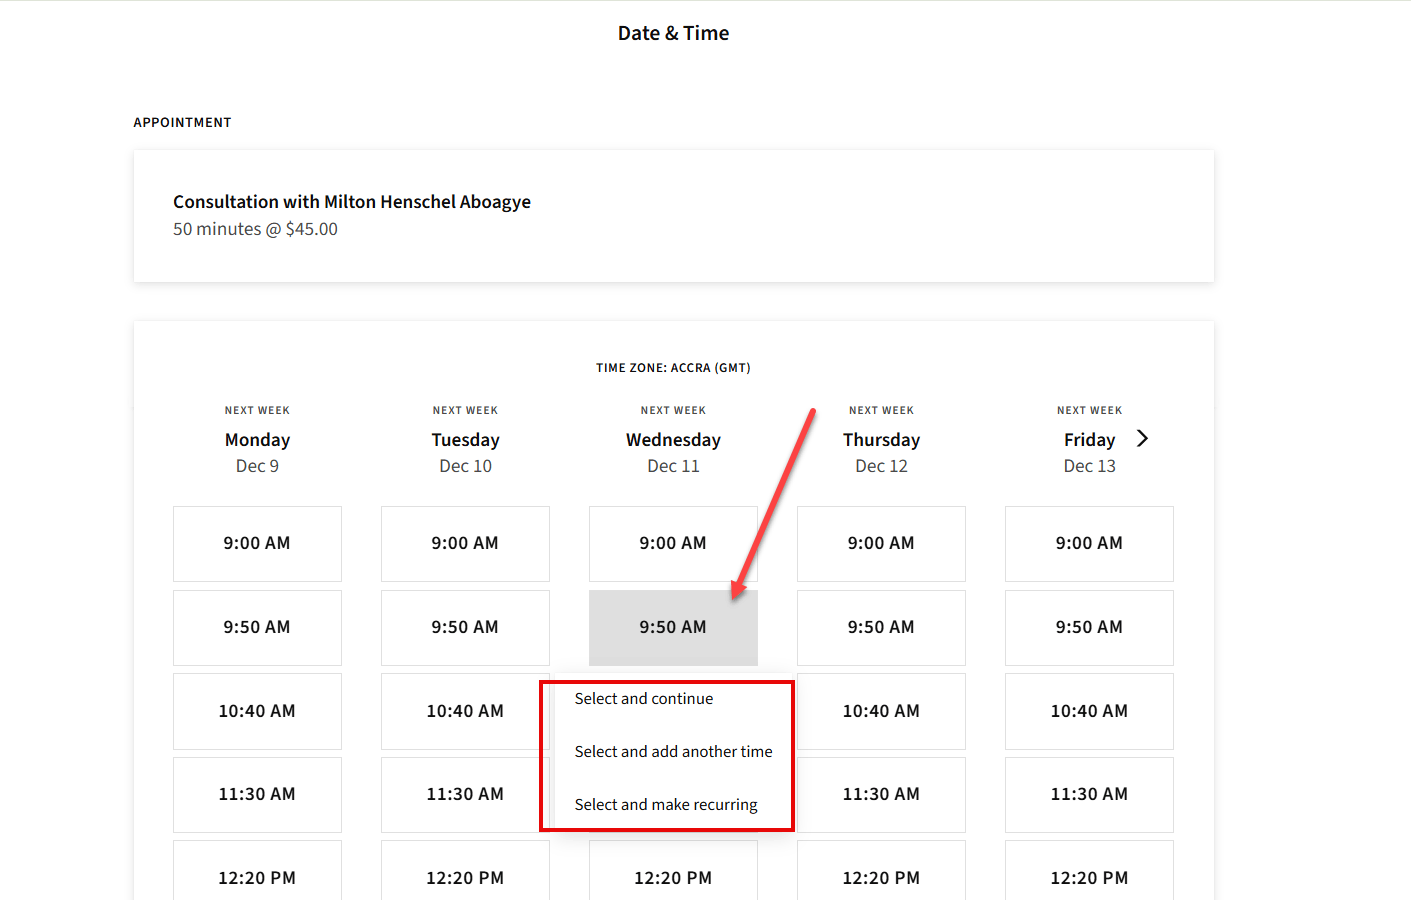Select 12:20 PM on Wednesday Dec 11
The image size is (1411, 900).
point(673,877)
